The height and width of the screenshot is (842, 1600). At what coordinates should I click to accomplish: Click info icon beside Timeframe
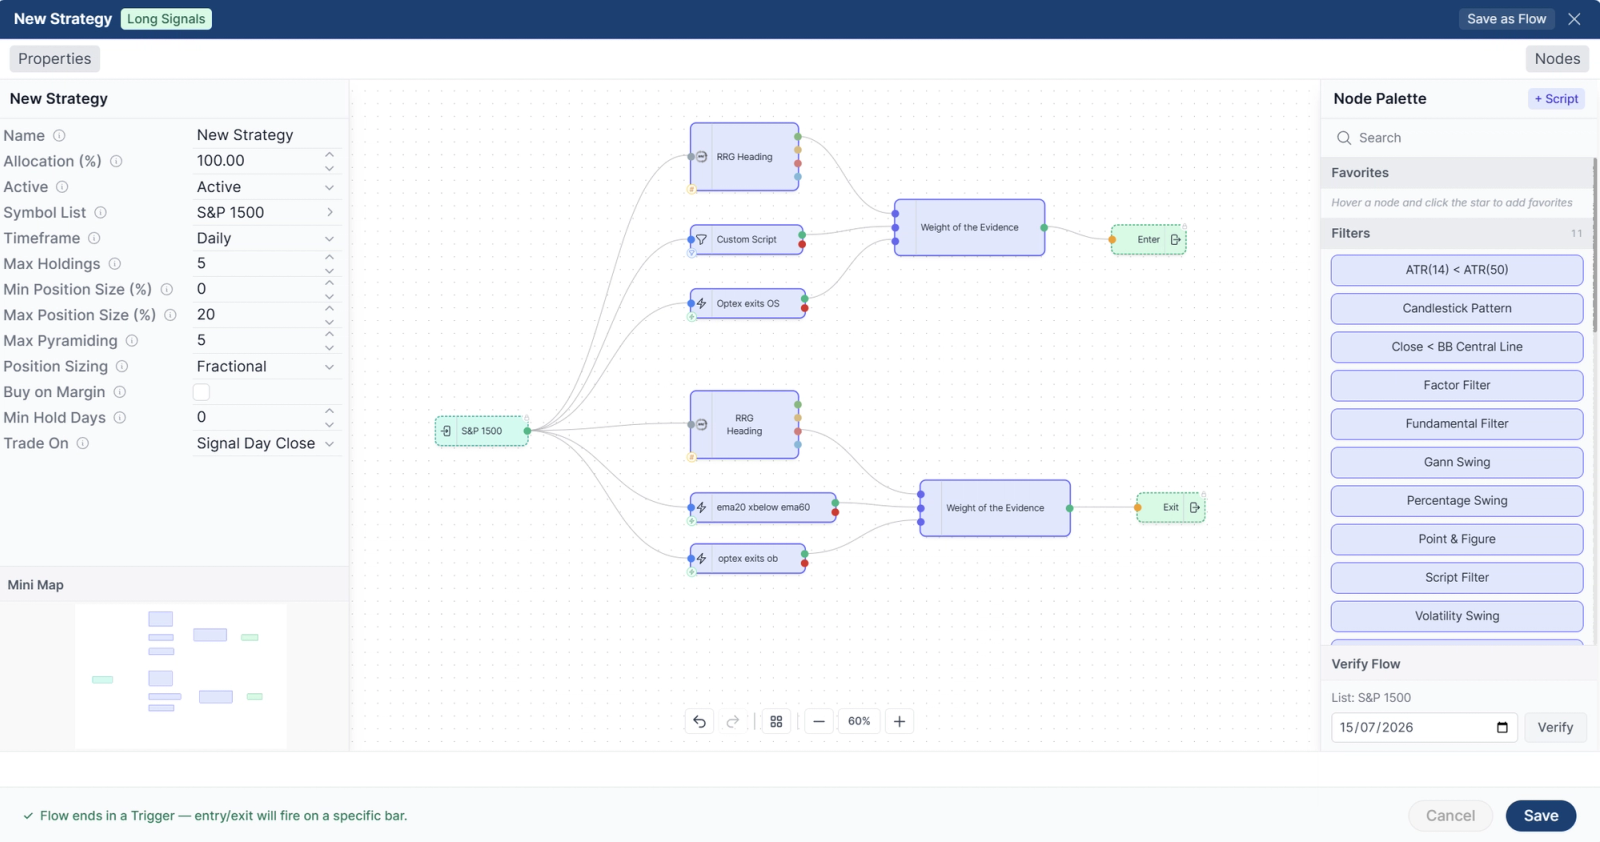pos(94,238)
